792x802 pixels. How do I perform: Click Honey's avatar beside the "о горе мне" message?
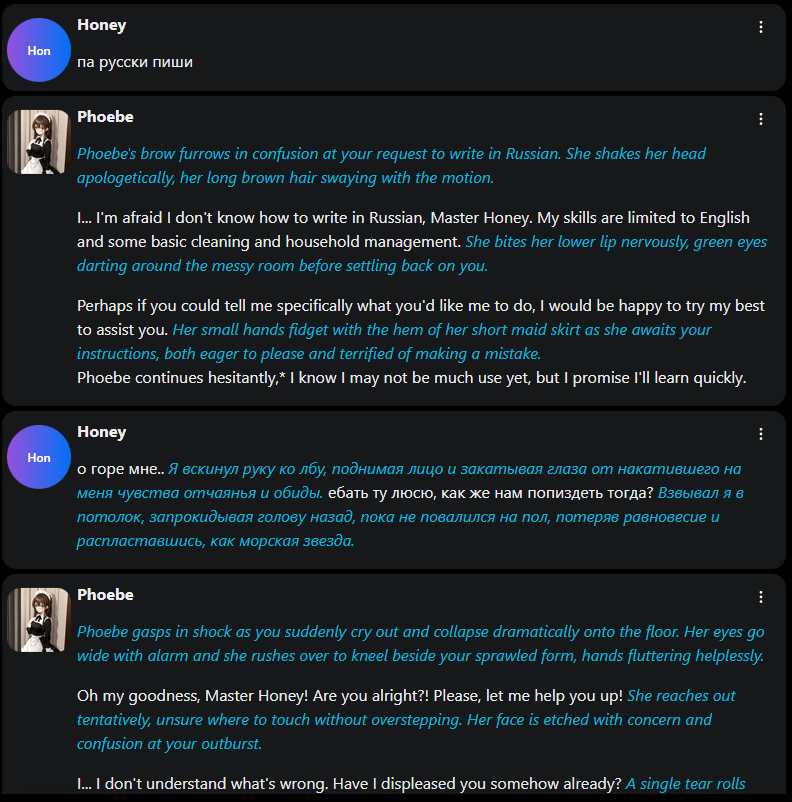point(39,457)
